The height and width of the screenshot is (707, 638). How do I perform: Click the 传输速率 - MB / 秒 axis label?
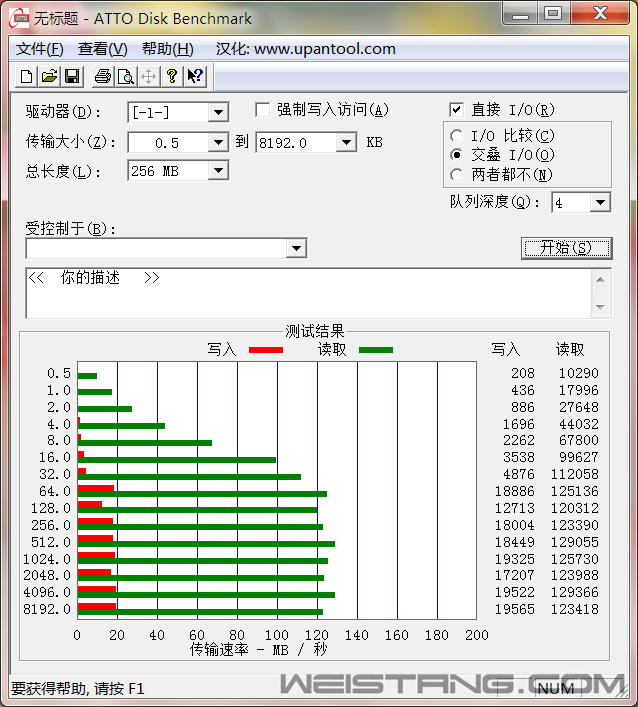coord(259,649)
